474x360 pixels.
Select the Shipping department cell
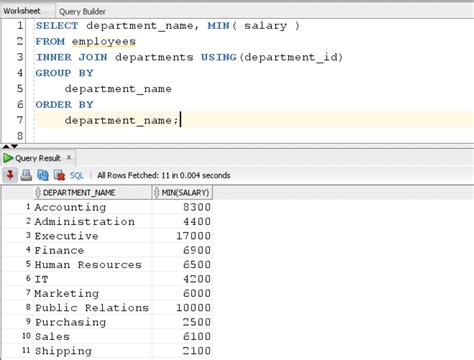[93, 351]
